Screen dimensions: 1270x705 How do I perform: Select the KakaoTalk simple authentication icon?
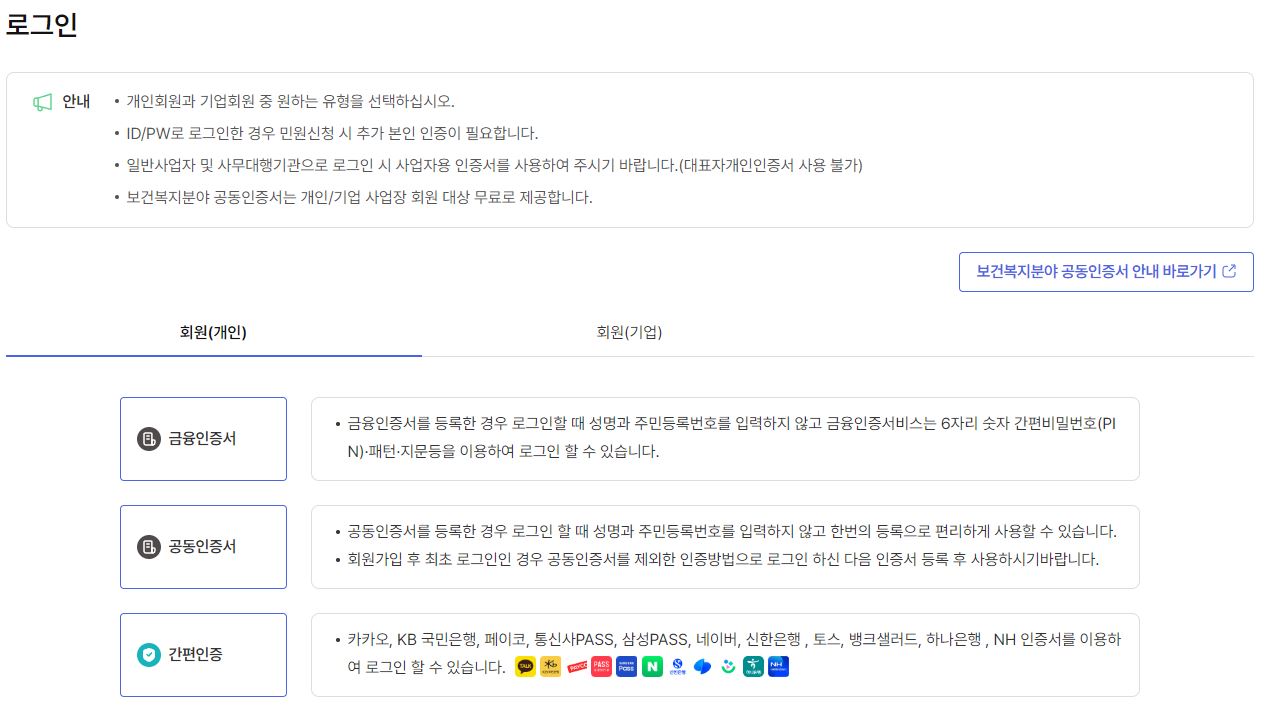tap(525, 667)
